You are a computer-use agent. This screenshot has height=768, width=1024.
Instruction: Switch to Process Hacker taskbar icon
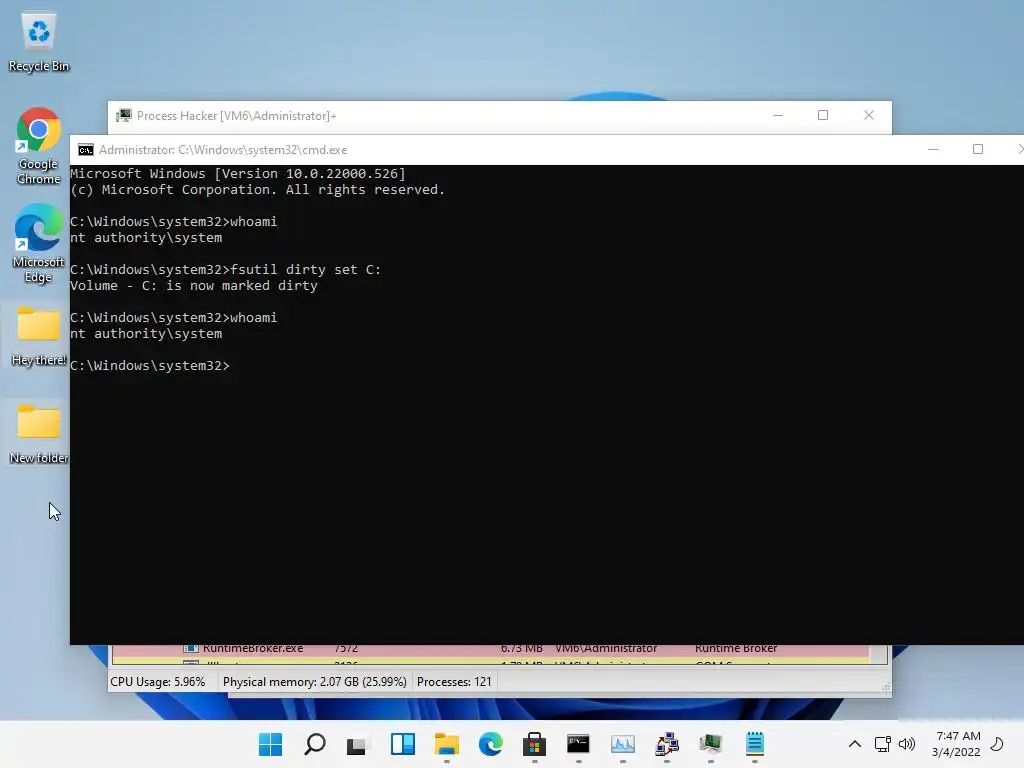(x=711, y=744)
